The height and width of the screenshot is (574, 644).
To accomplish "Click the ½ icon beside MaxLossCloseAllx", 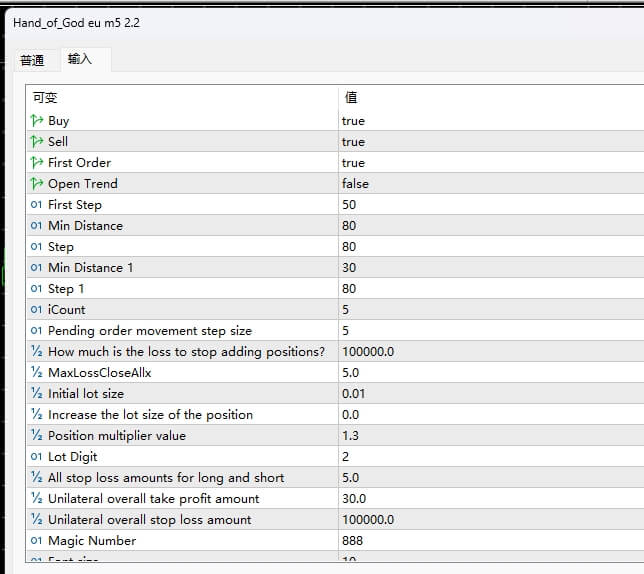I will pyautogui.click(x=37, y=373).
